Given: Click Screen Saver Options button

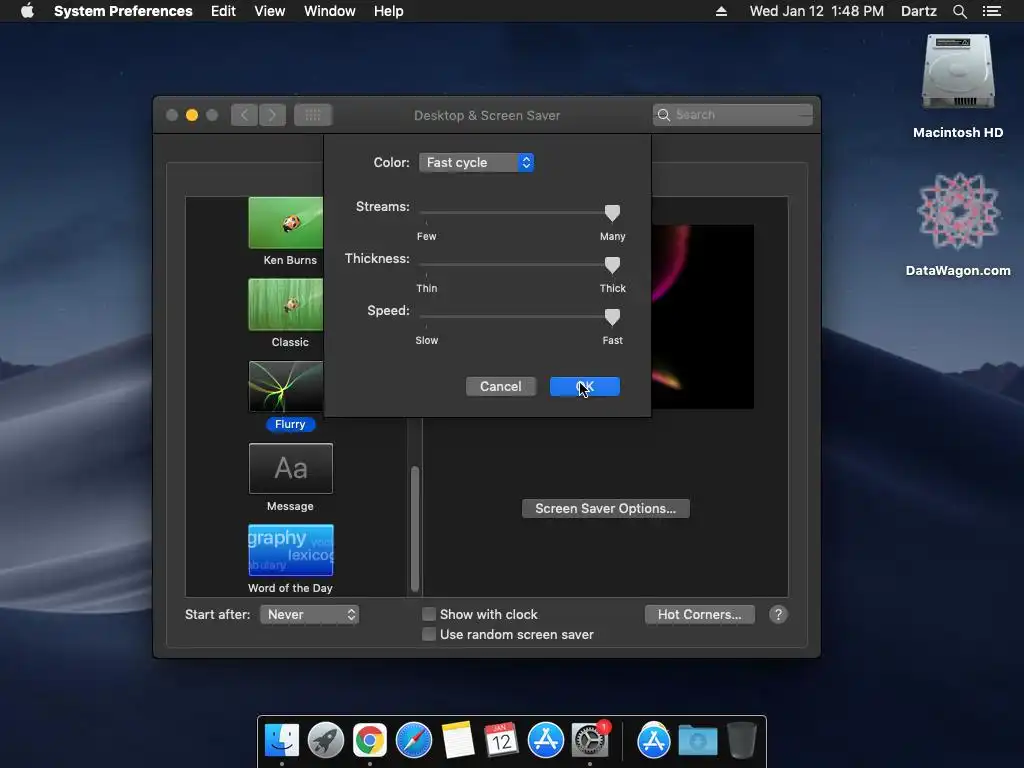Looking at the screenshot, I should coord(605,509).
